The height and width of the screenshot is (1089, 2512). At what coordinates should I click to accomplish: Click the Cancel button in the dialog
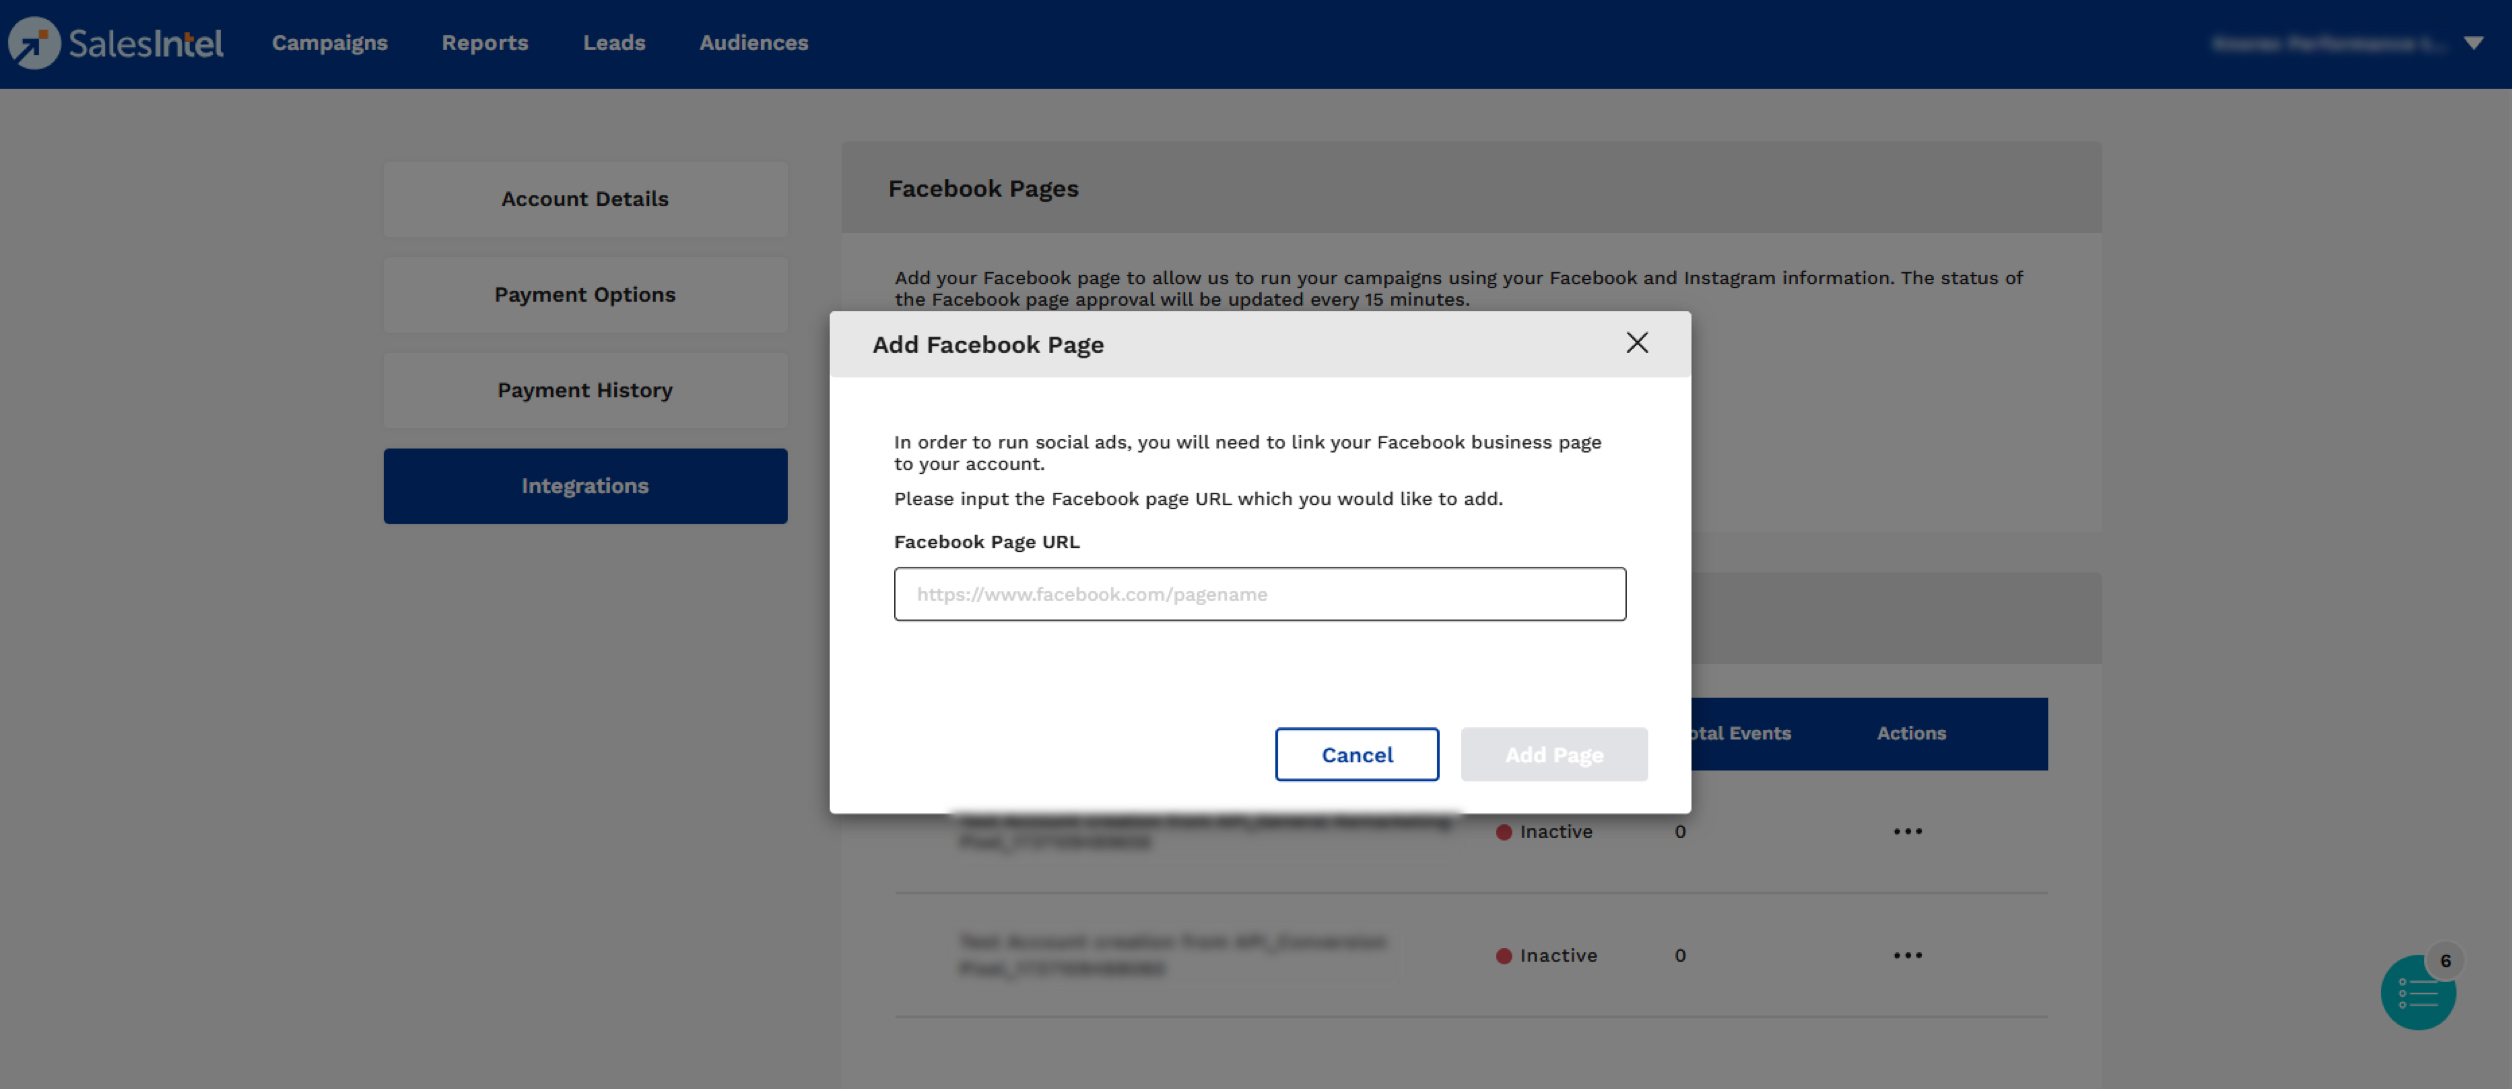click(x=1356, y=754)
